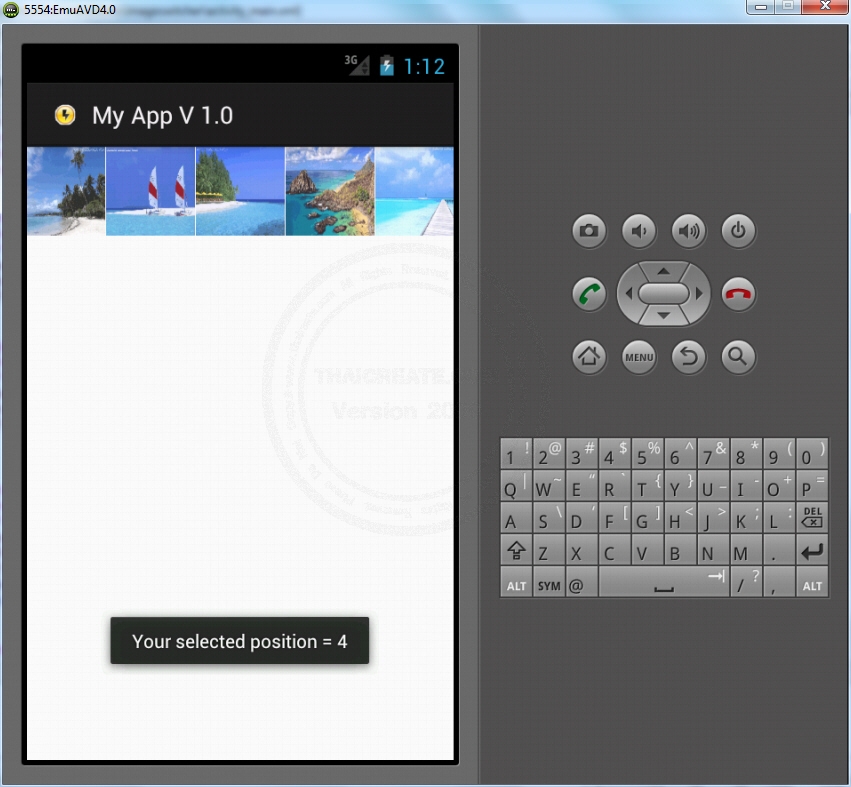Raise volume with the Volume Up button
The height and width of the screenshot is (787, 851).
click(689, 231)
